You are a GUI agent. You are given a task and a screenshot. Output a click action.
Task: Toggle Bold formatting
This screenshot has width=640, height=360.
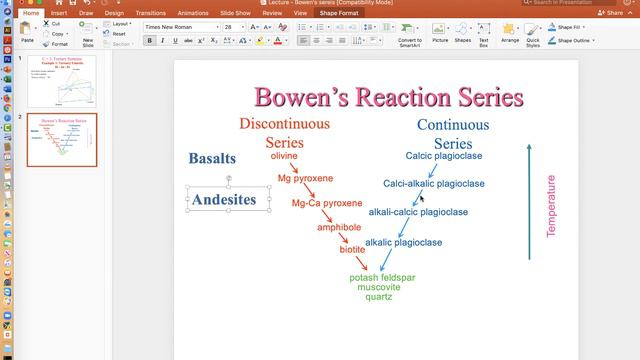tap(149, 40)
